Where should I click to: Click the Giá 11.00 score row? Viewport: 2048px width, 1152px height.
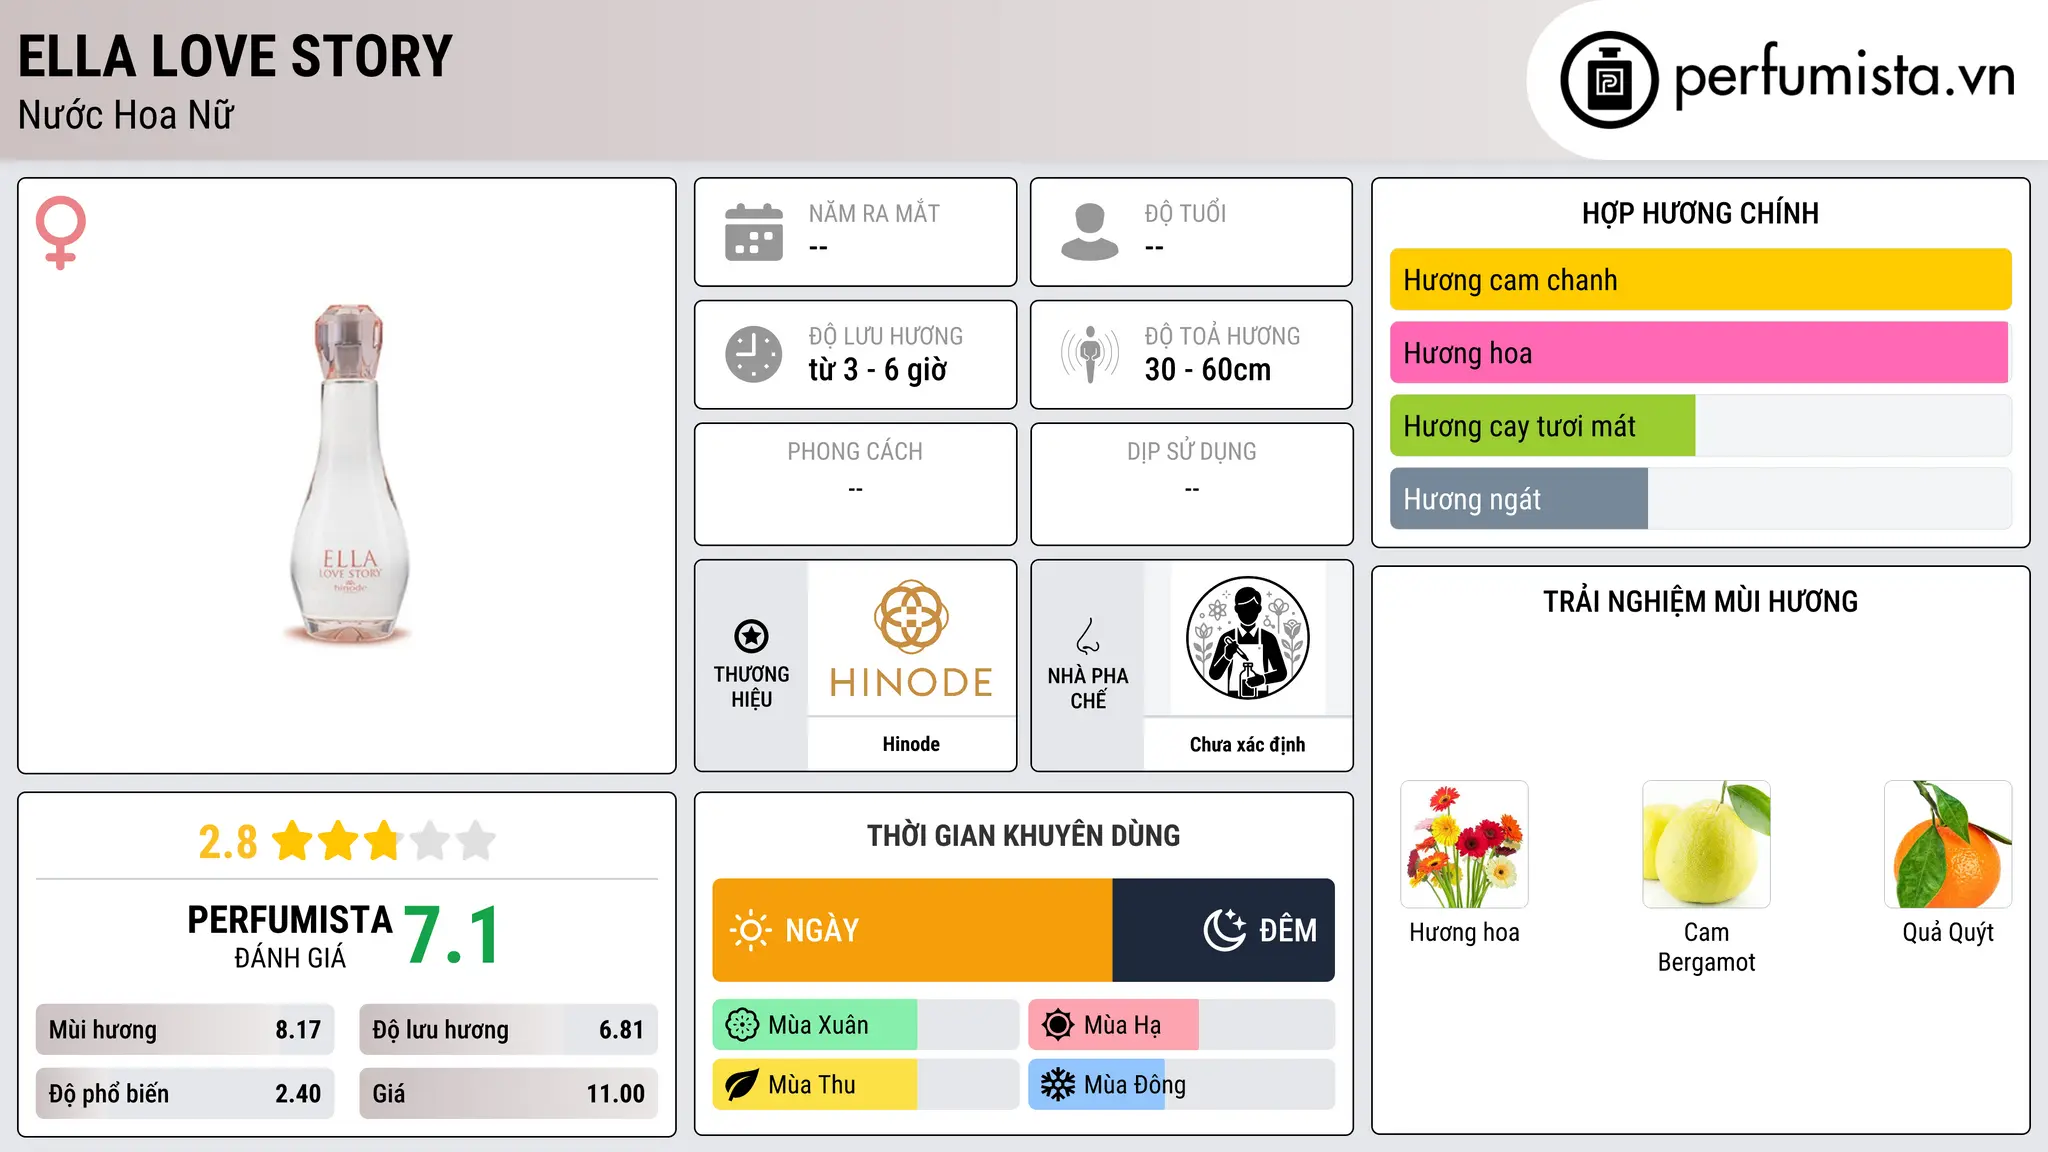point(508,1094)
